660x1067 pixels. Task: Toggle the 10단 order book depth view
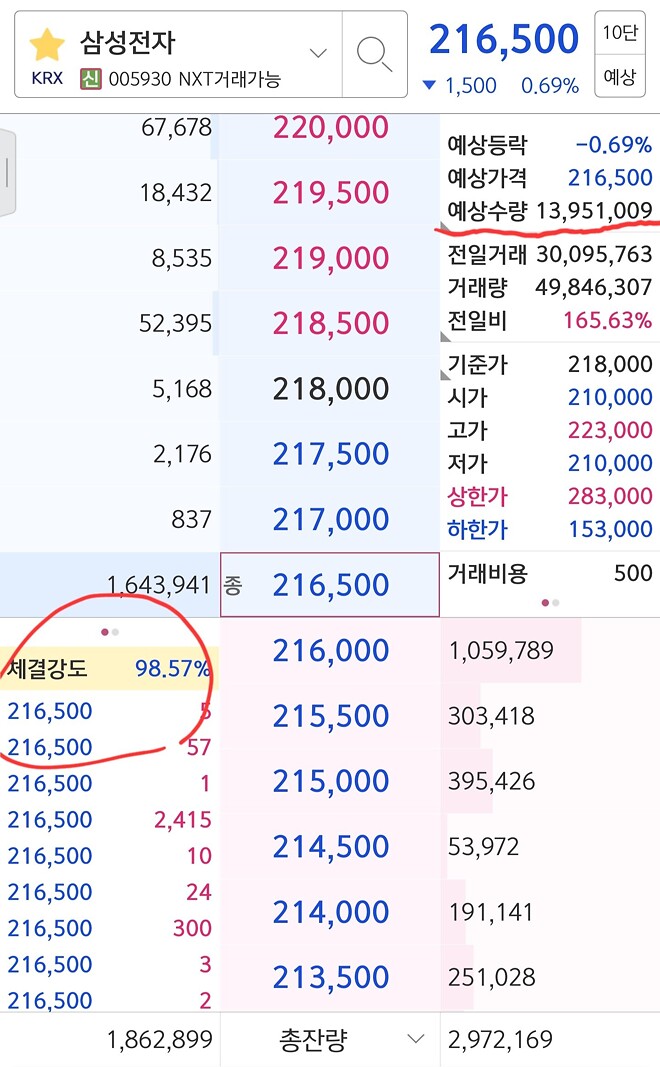coord(620,32)
